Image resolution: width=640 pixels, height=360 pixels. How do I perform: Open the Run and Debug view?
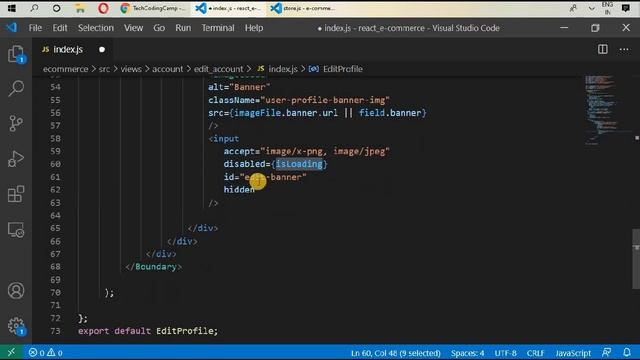click(x=16, y=159)
